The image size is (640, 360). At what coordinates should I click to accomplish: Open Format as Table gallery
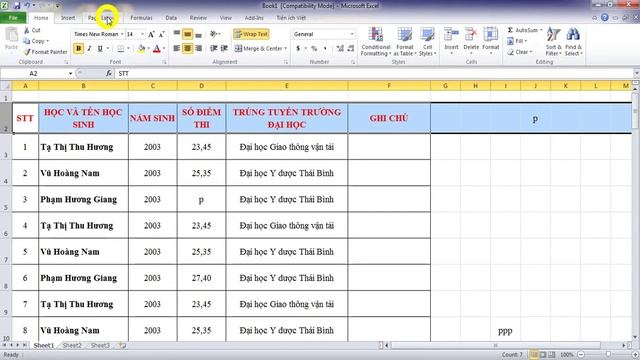(x=405, y=42)
